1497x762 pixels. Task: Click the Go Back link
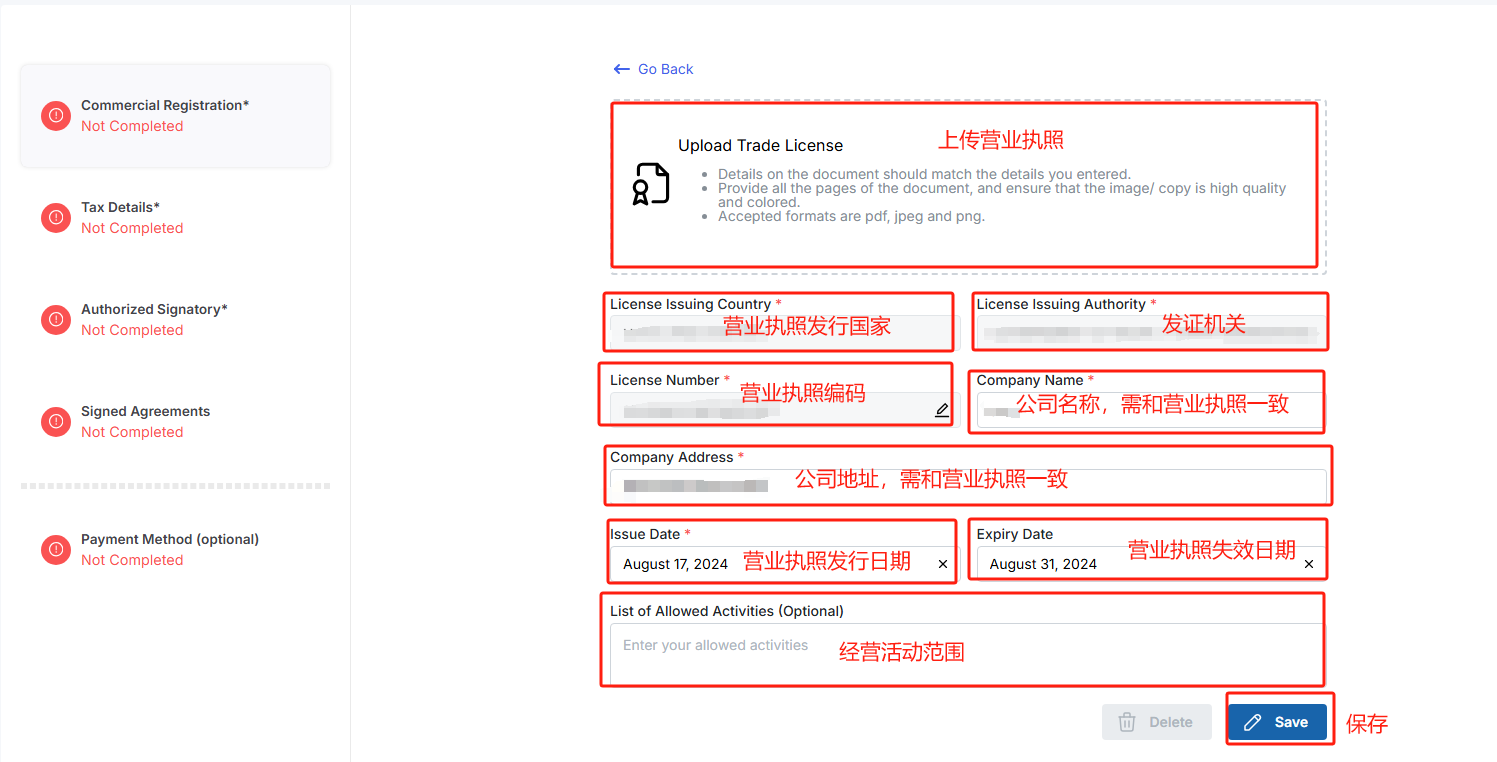tap(654, 69)
